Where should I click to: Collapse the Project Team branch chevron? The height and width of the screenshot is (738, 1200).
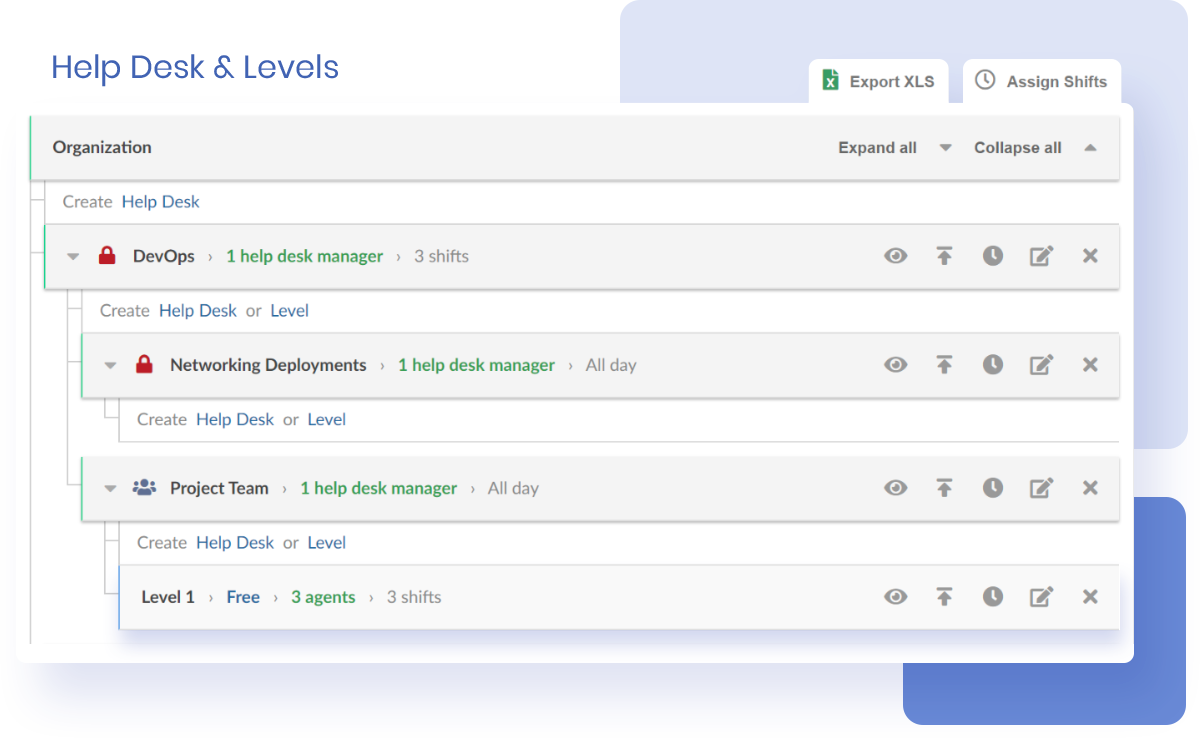click(x=110, y=488)
